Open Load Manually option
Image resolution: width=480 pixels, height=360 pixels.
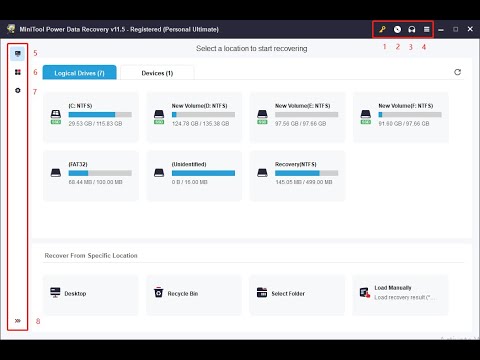click(401, 295)
